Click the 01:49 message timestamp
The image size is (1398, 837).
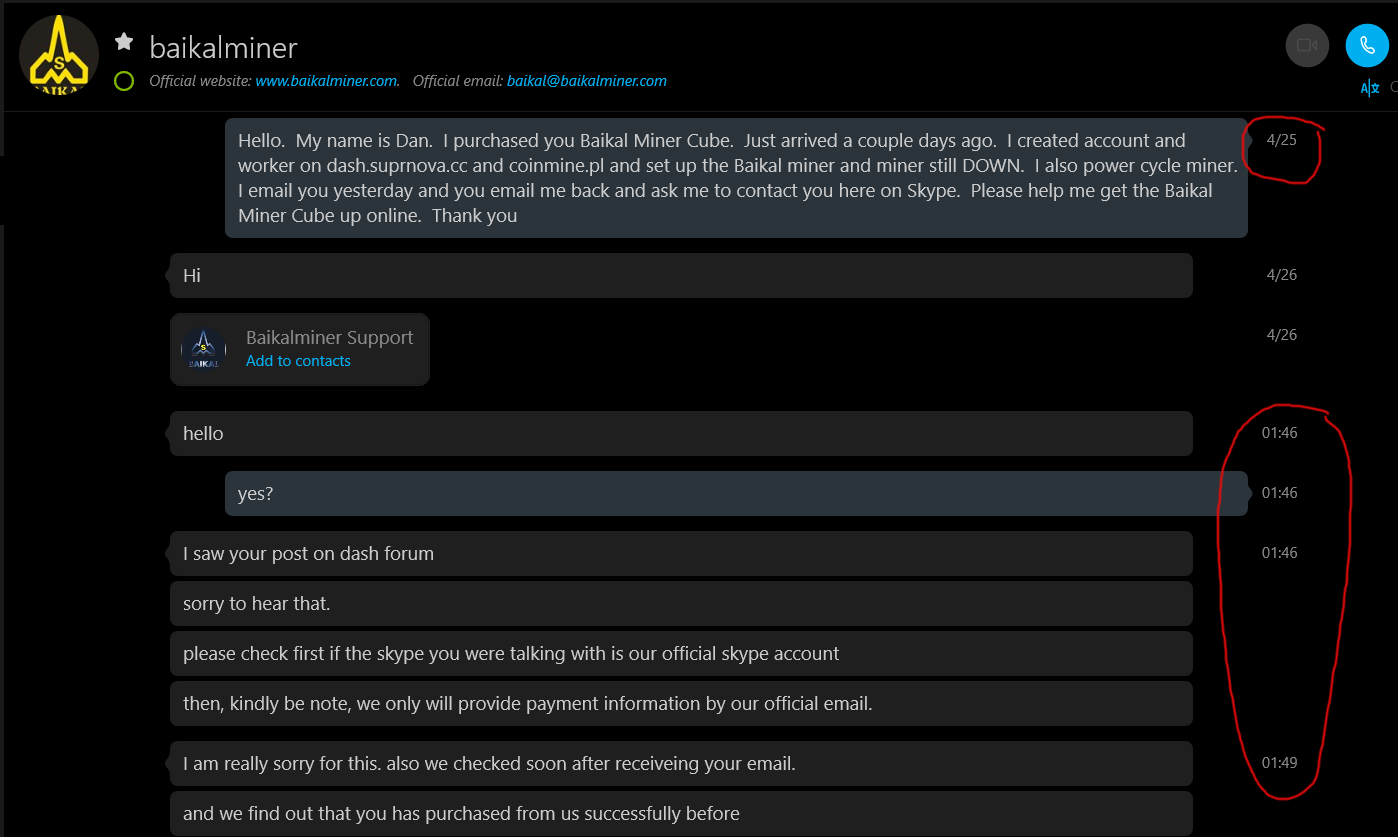click(1279, 763)
